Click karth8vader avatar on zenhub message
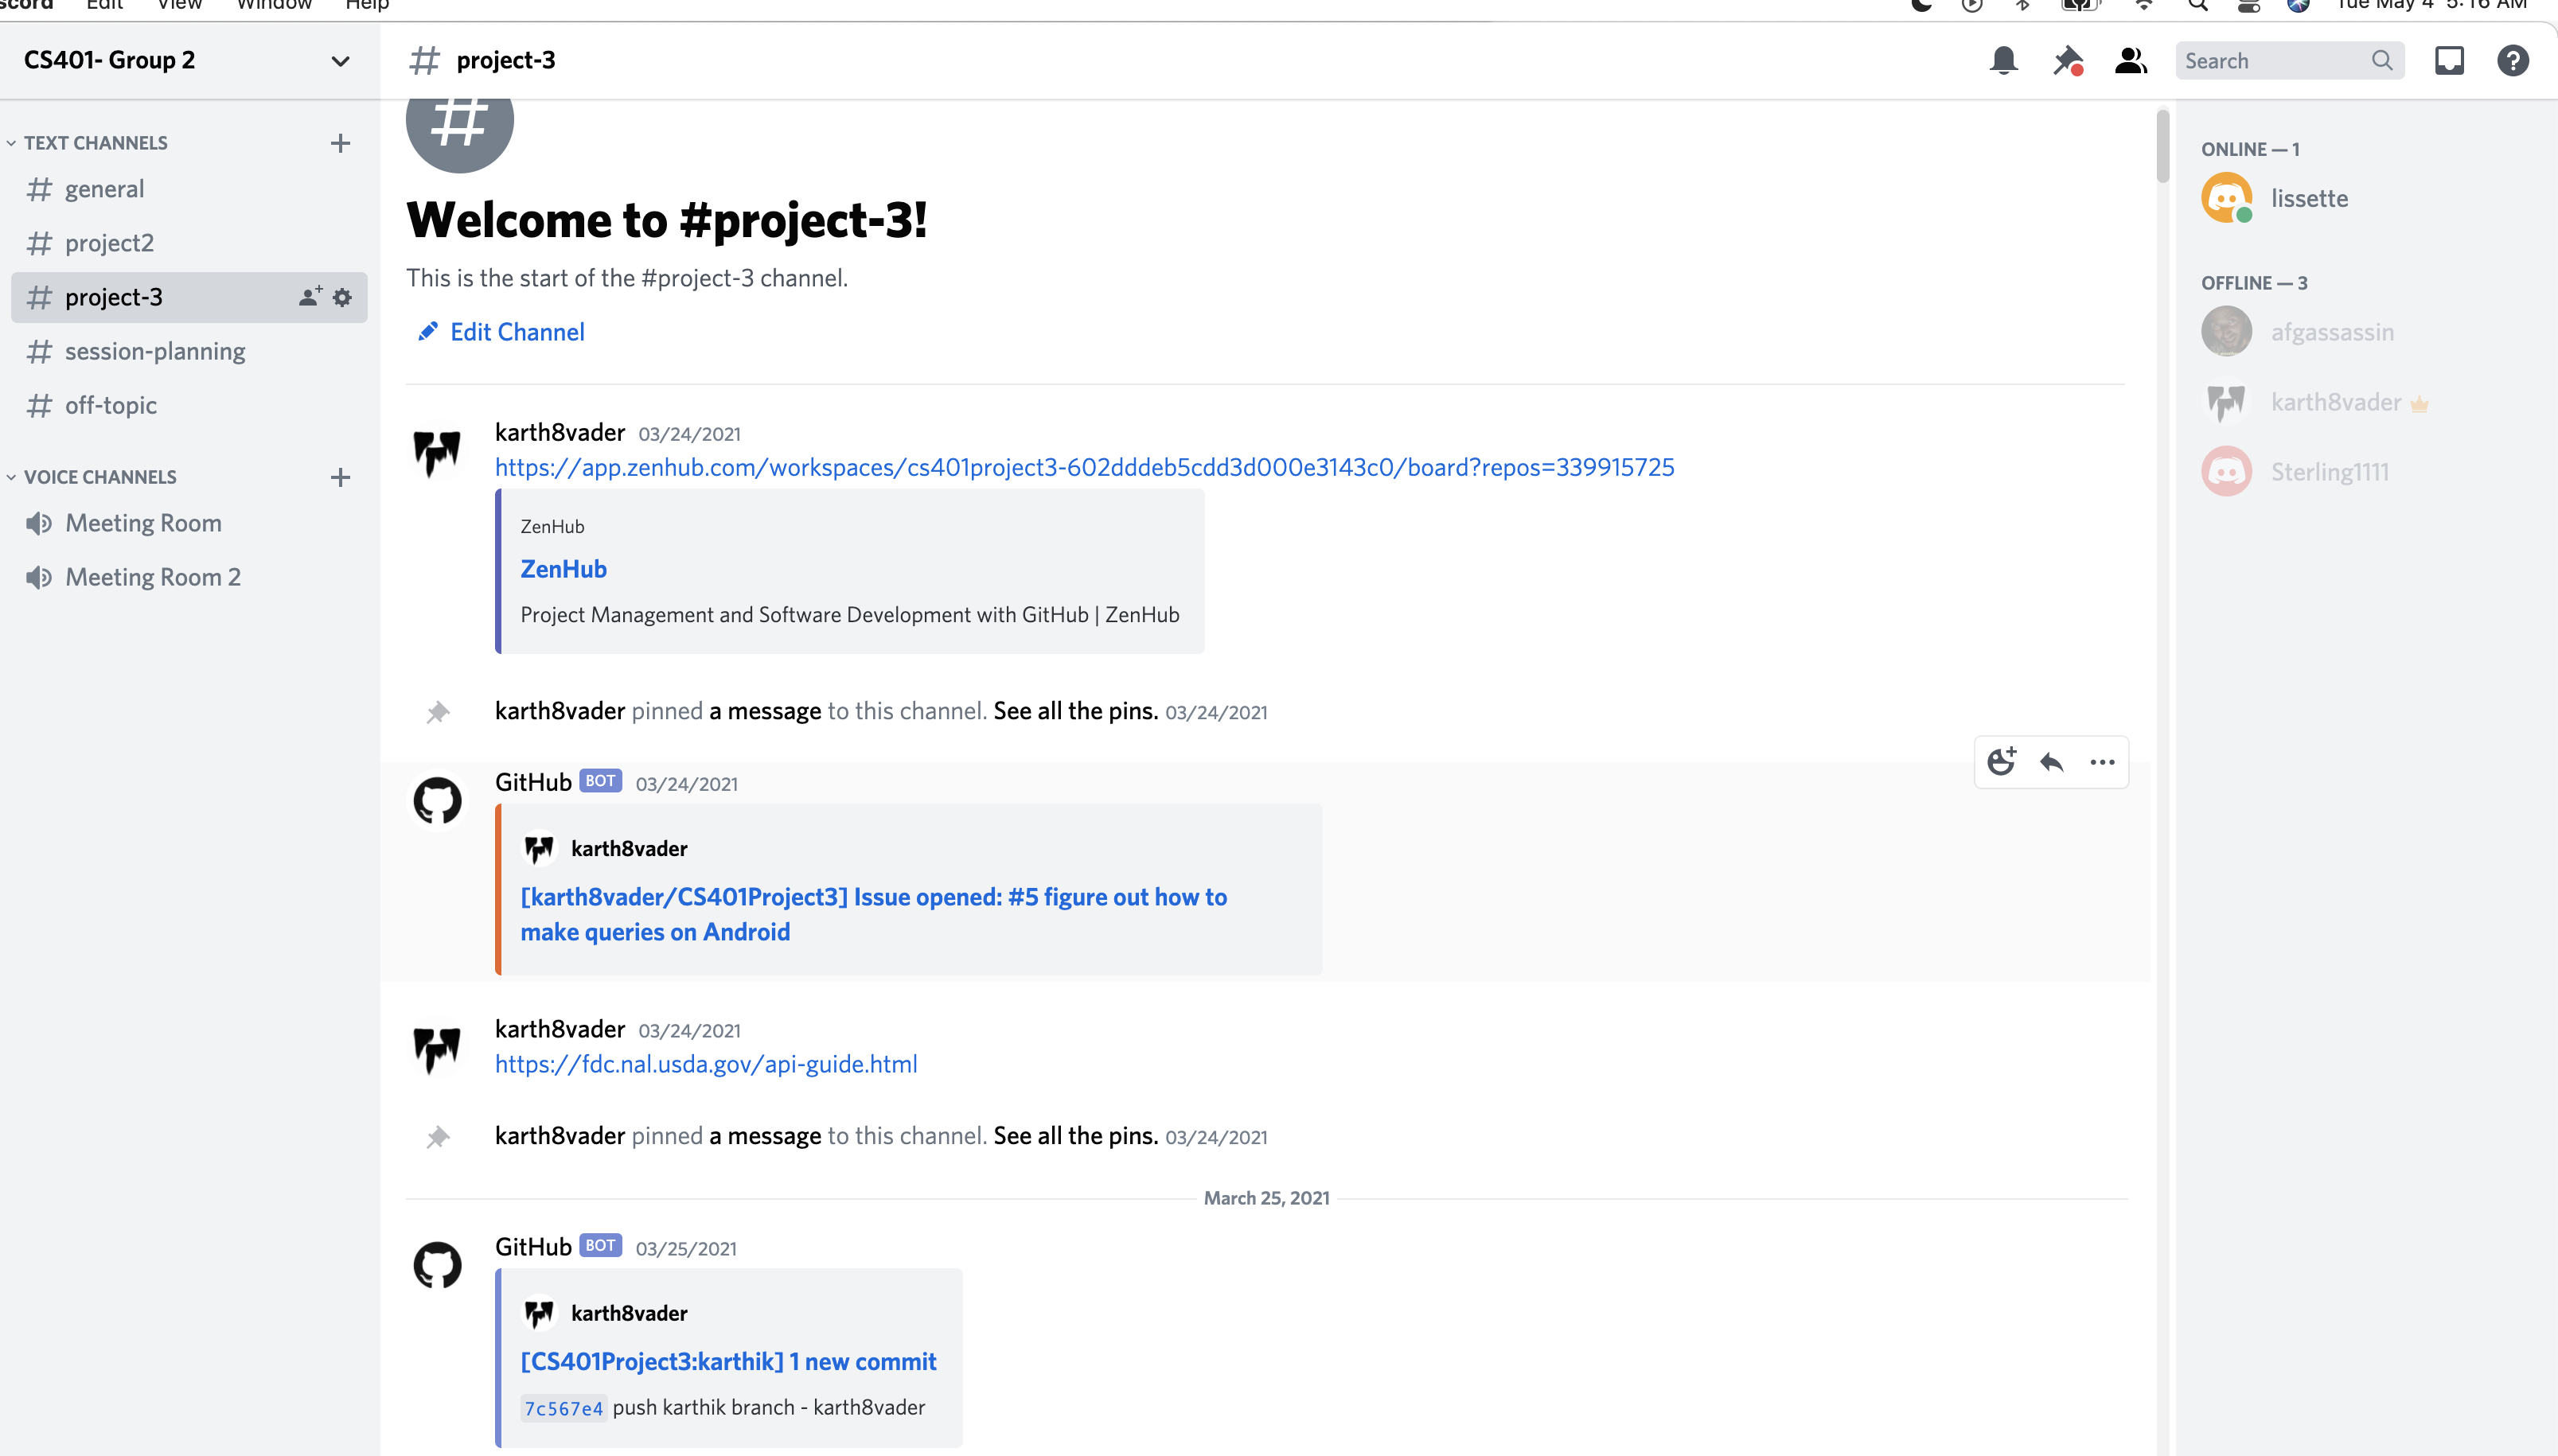Screen dimensions: 2558x1456 tap(437, 453)
